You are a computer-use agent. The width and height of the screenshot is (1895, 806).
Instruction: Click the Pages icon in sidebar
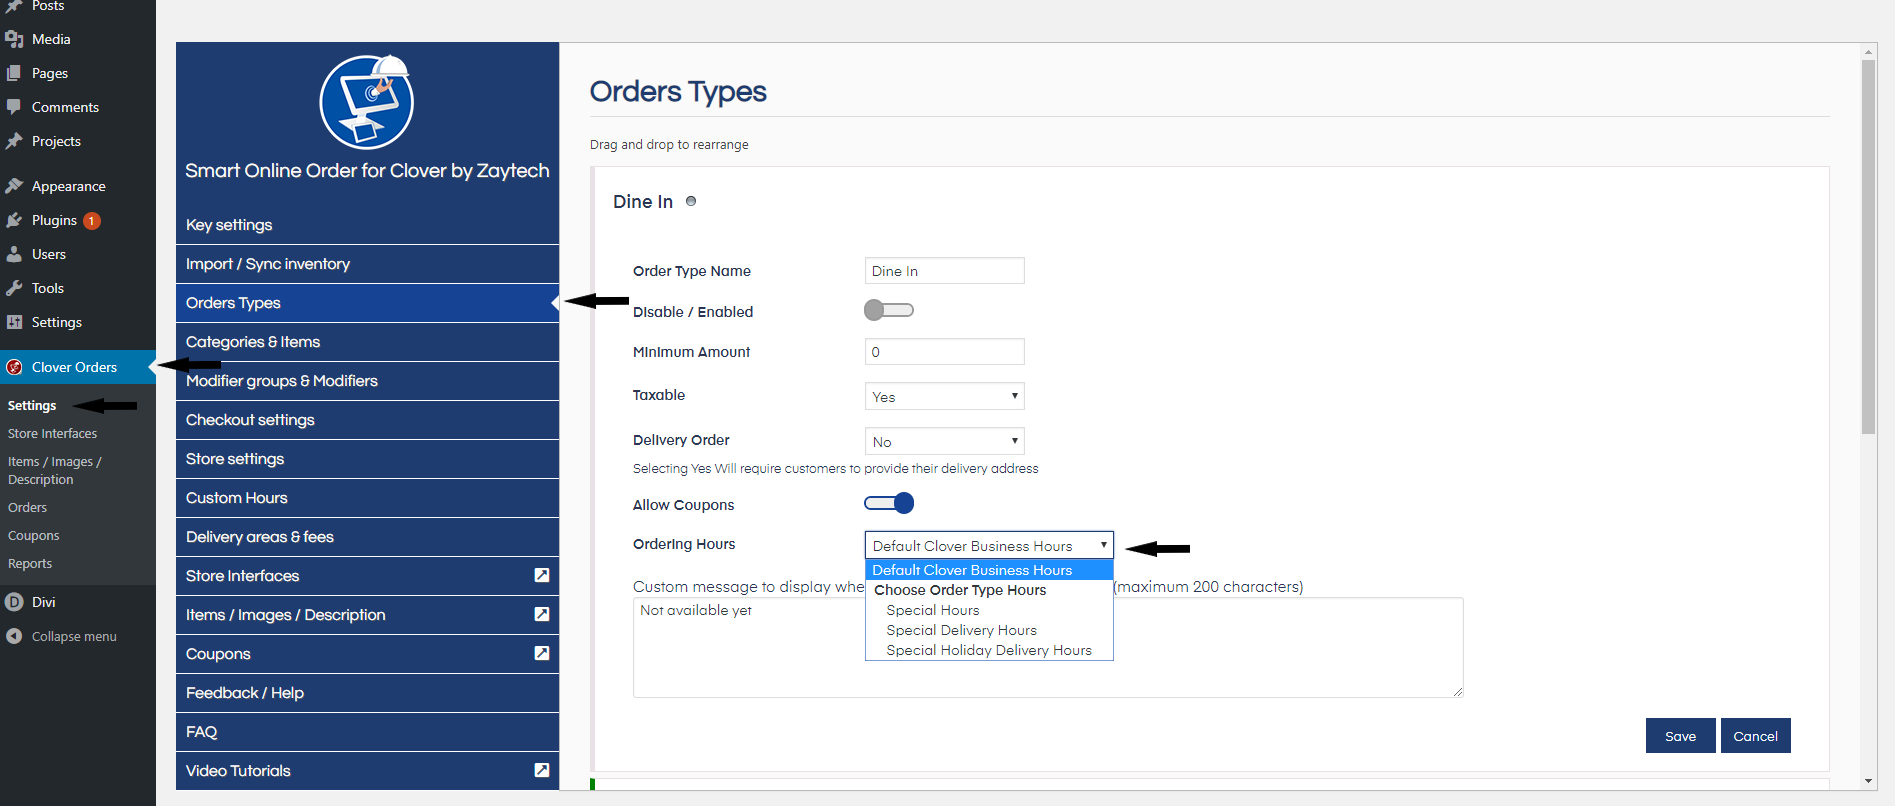coord(14,73)
